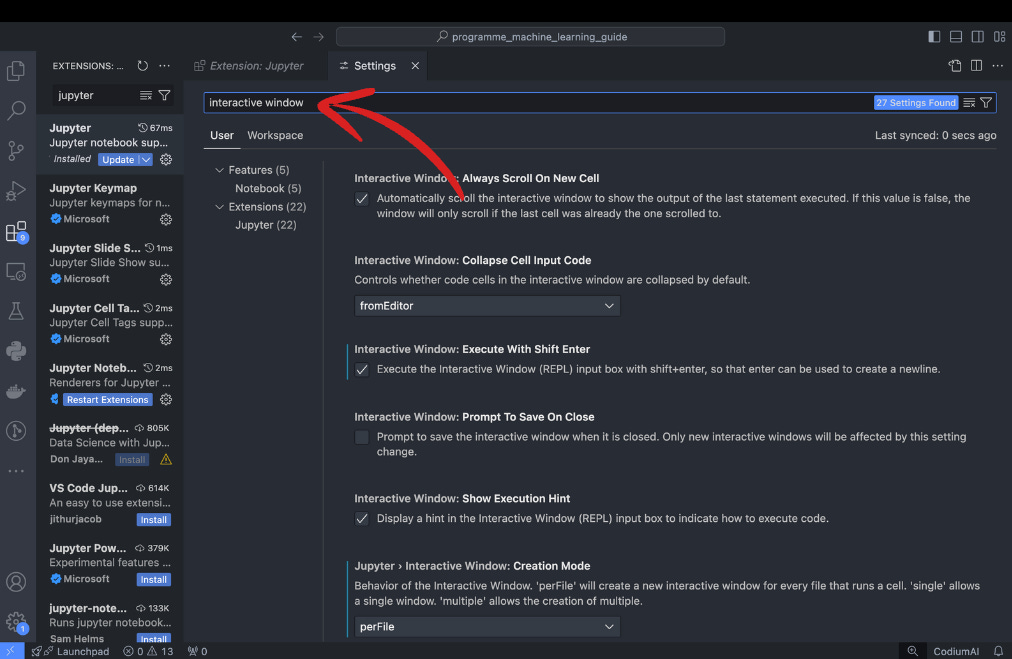Viewport: 1012px width, 659px height.
Task: Click the programme_machine_learning_guide command center
Action: click(x=530, y=37)
